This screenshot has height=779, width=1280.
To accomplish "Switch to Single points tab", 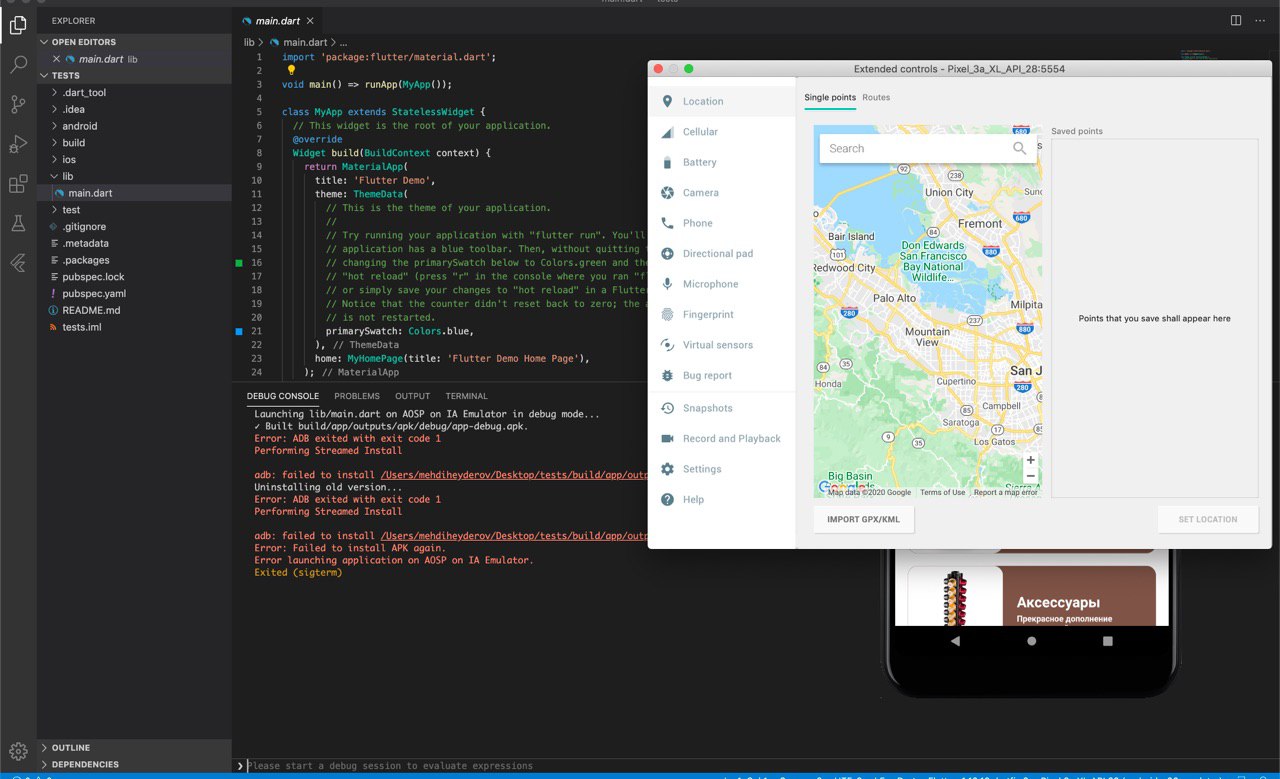I will [830, 97].
